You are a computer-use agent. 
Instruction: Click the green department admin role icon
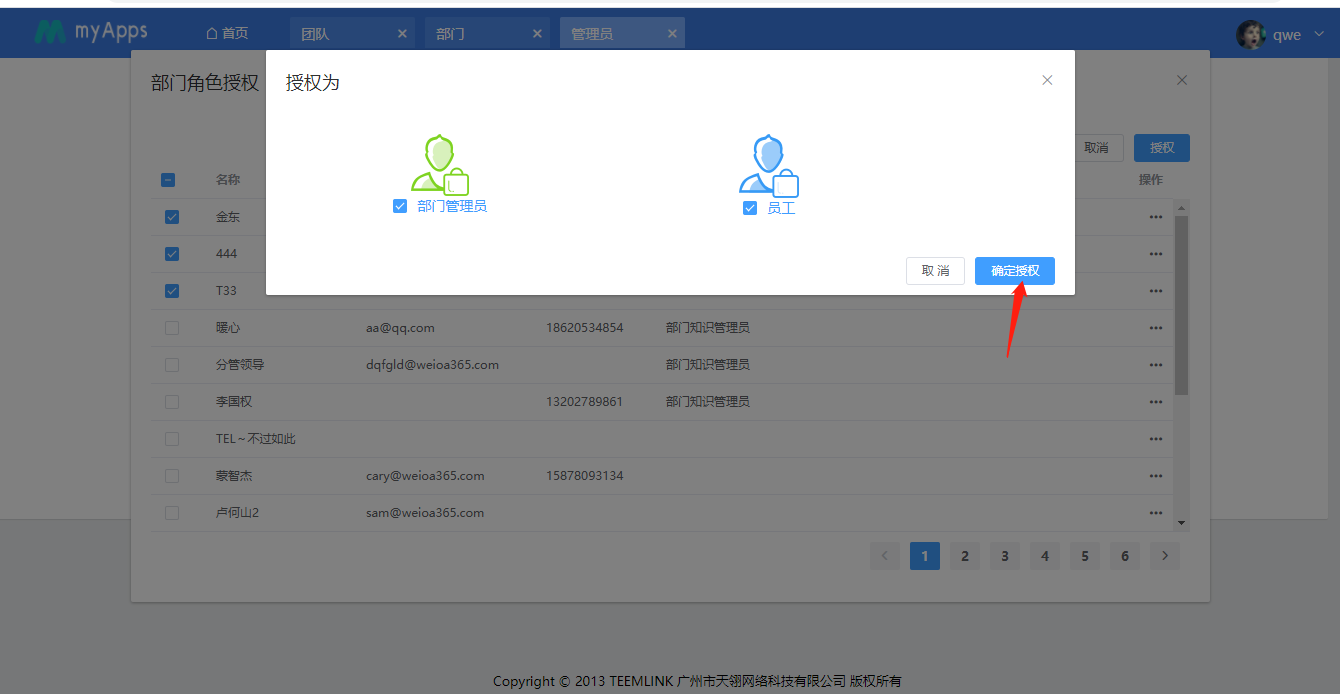tap(439, 164)
